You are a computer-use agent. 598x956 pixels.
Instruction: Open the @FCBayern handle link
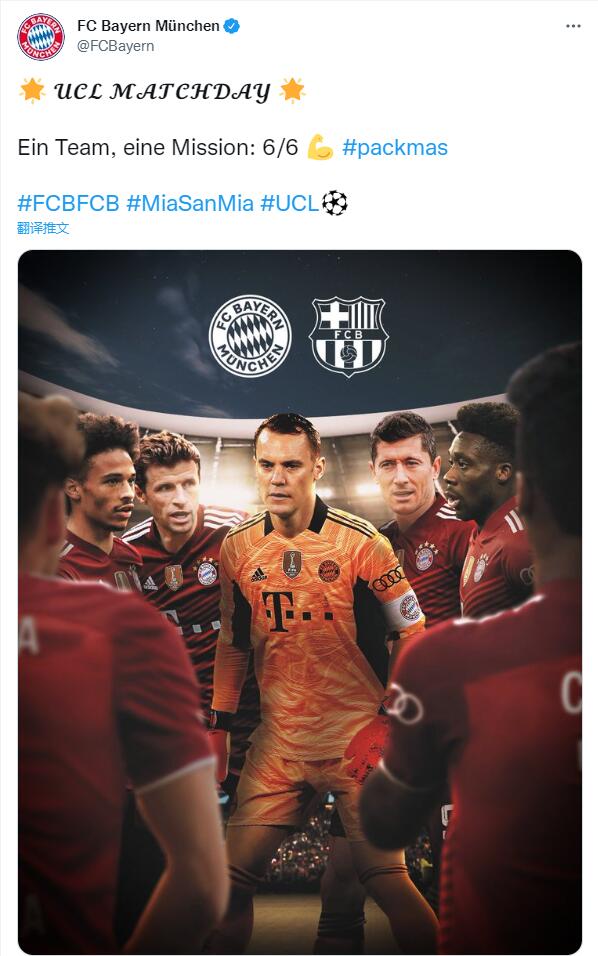[115, 46]
